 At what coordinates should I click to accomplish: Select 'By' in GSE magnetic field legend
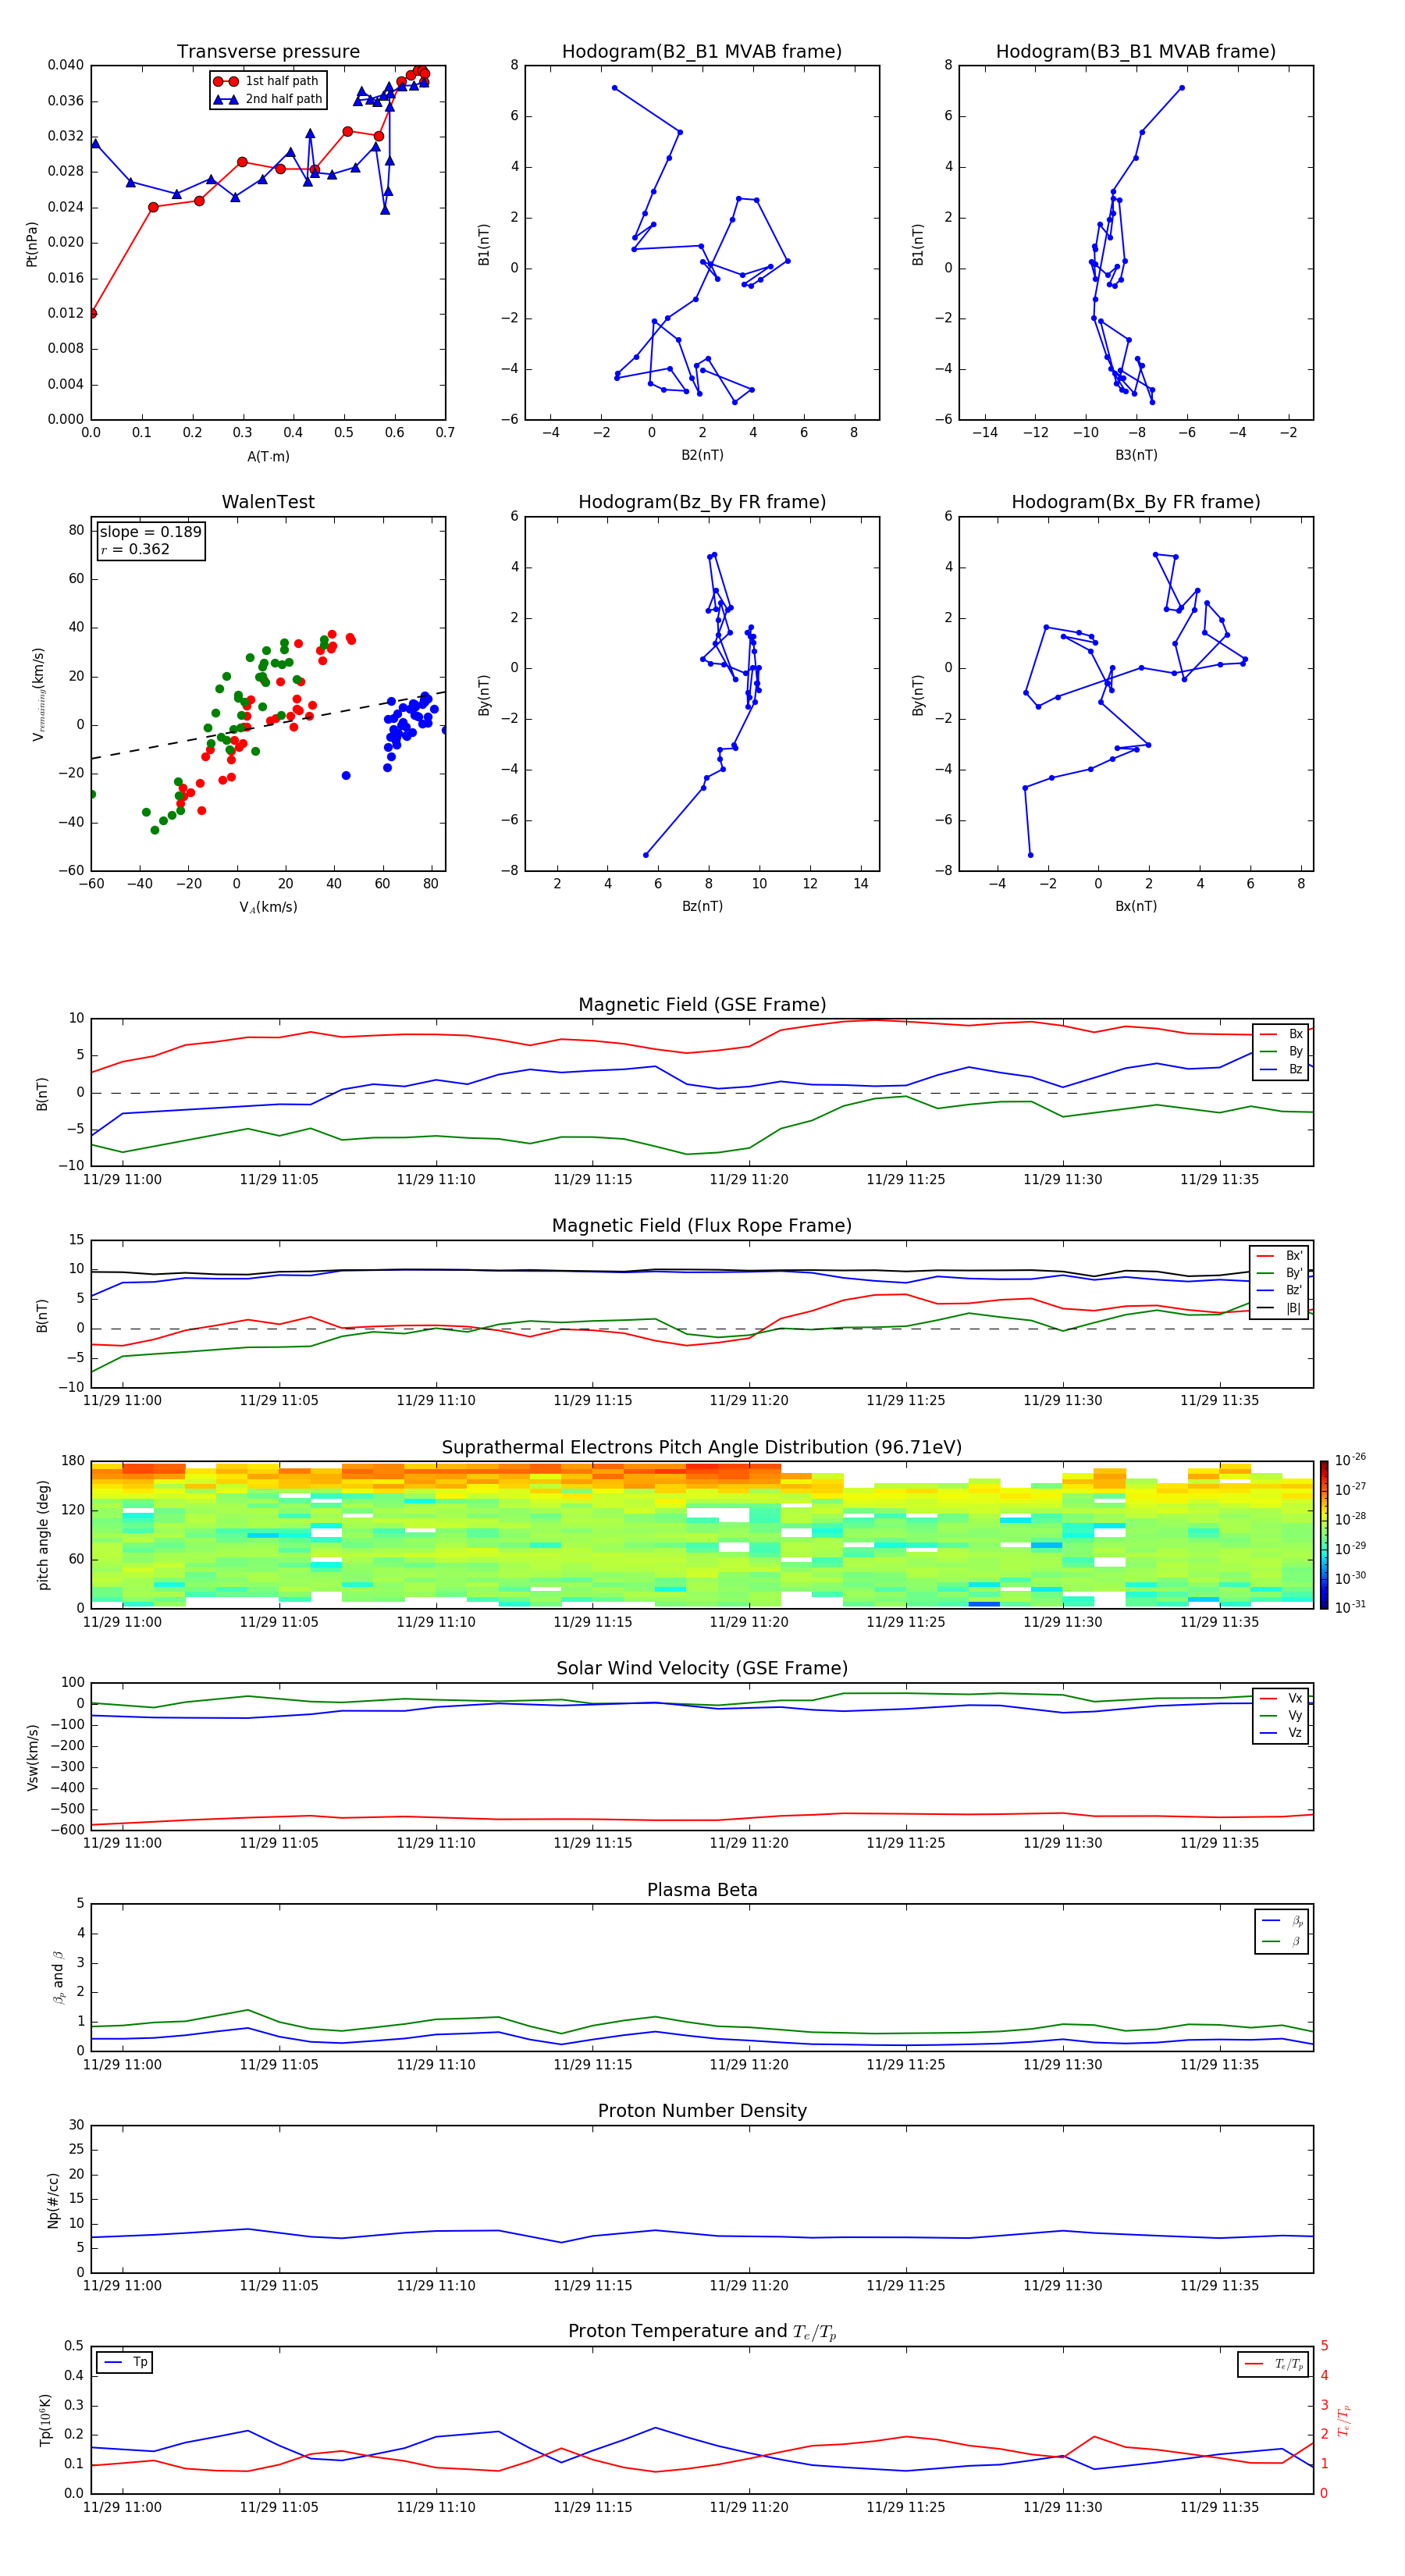pos(1282,1051)
